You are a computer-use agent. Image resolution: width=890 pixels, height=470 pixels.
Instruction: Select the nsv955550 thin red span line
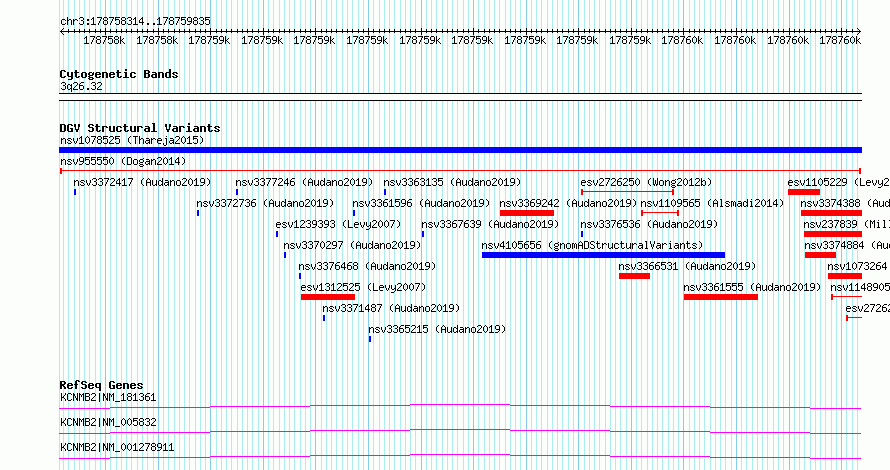pos(460,171)
